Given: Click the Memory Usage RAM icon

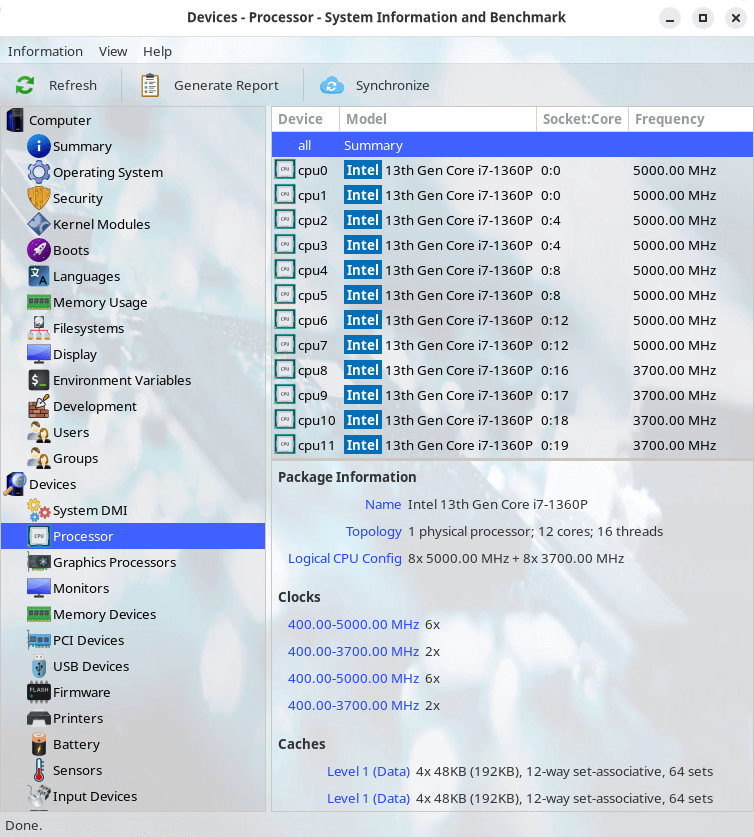Looking at the screenshot, I should pyautogui.click(x=39, y=302).
